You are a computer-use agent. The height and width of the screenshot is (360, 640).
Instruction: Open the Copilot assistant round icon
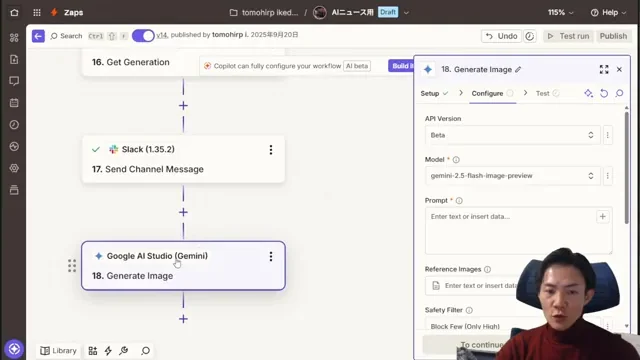14,349
